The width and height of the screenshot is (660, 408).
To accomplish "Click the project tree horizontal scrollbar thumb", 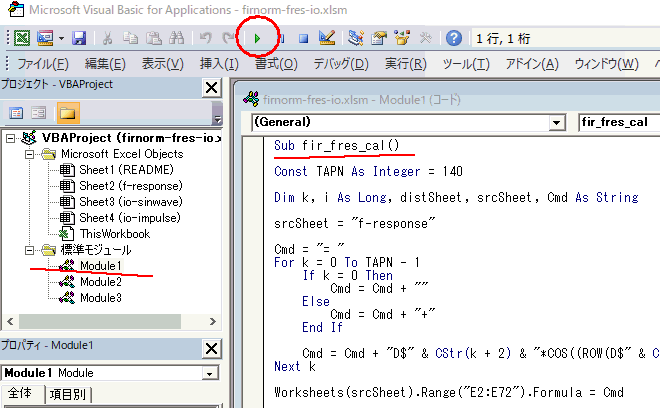I will 100,322.
